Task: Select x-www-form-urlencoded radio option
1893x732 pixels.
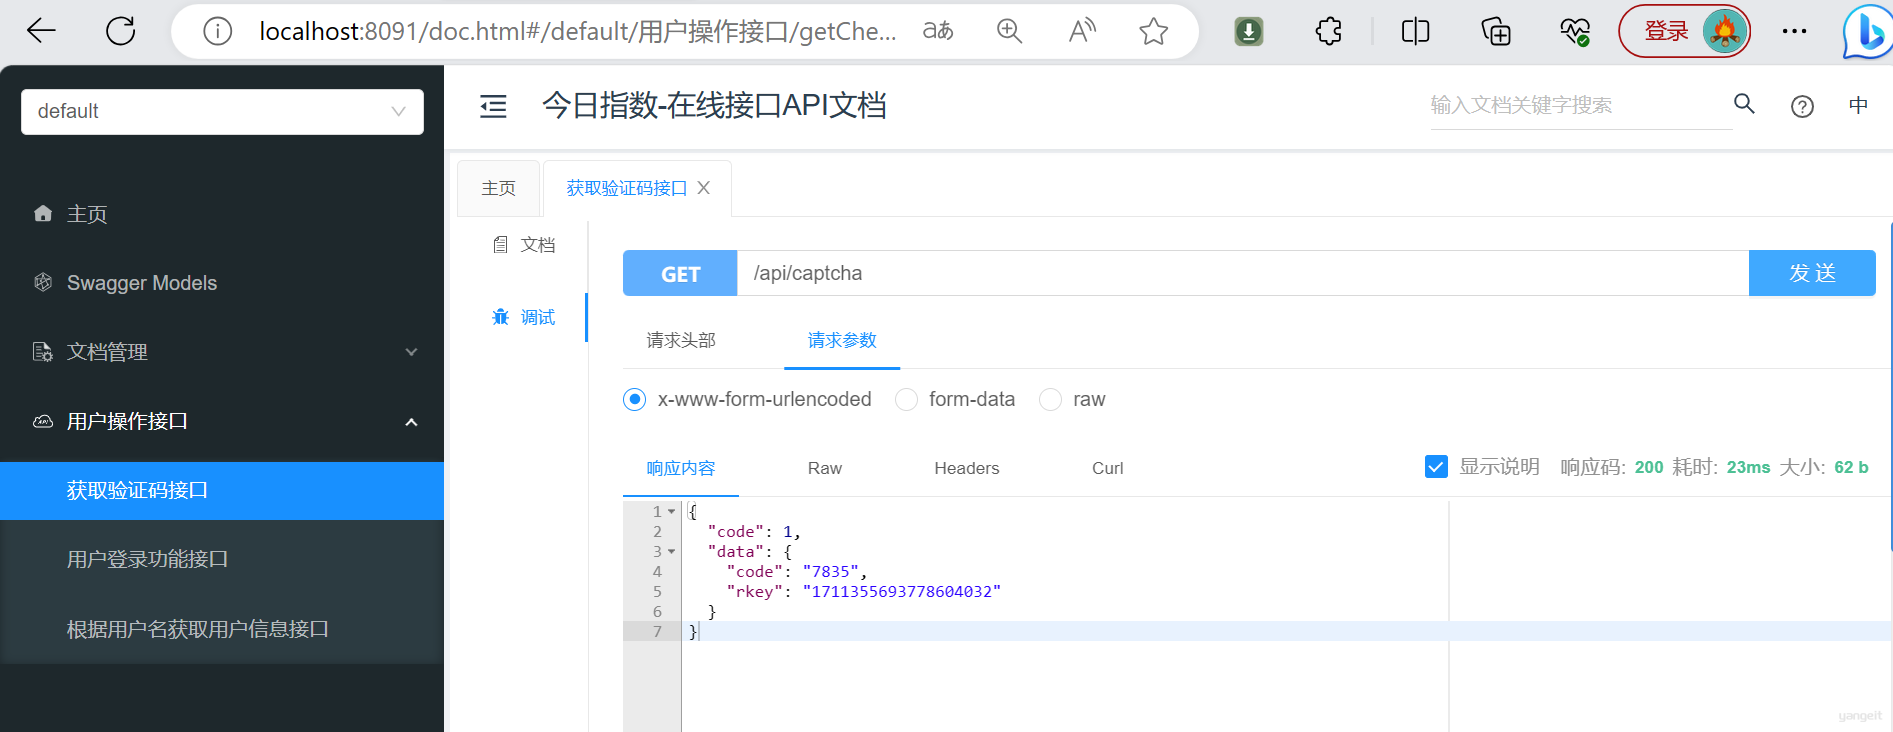Action: point(634,399)
